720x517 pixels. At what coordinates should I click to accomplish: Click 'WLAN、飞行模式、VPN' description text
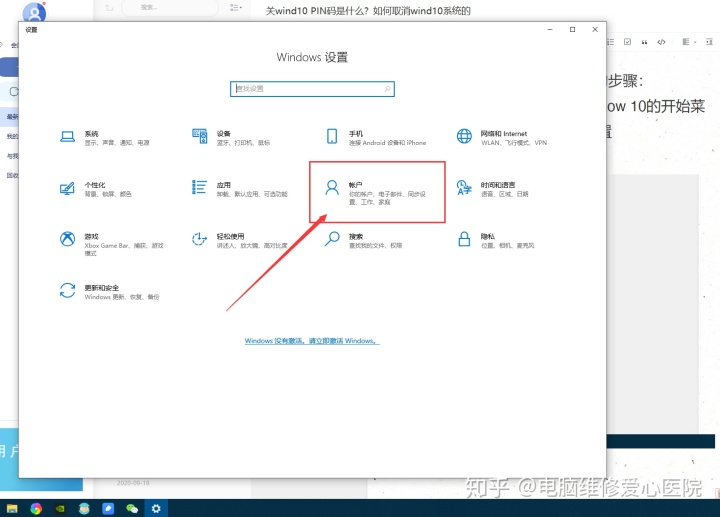(514, 143)
